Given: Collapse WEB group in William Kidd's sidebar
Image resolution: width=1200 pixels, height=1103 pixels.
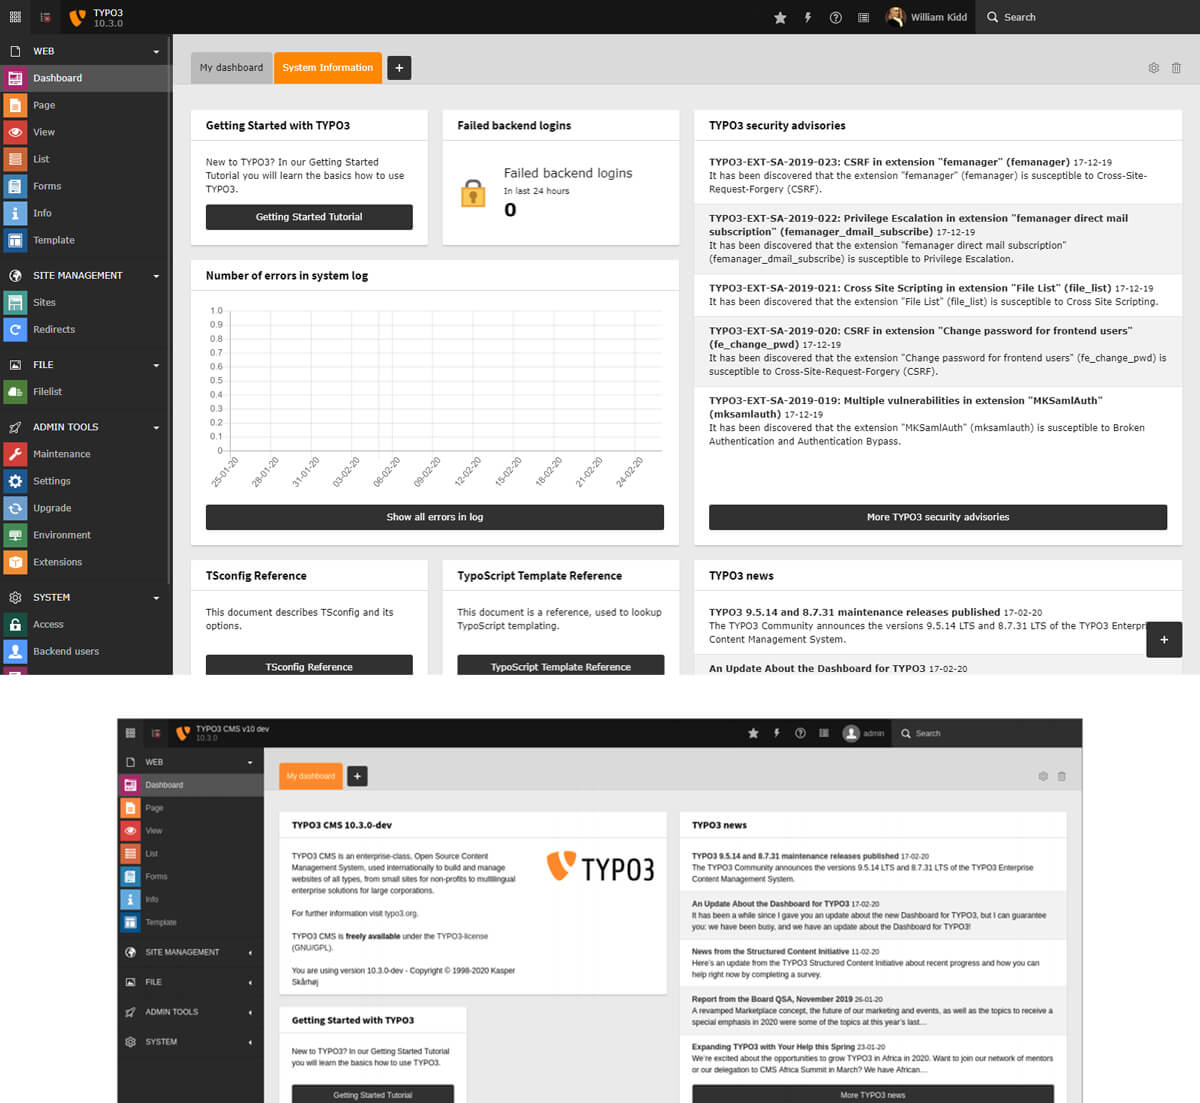Looking at the screenshot, I should point(85,51).
